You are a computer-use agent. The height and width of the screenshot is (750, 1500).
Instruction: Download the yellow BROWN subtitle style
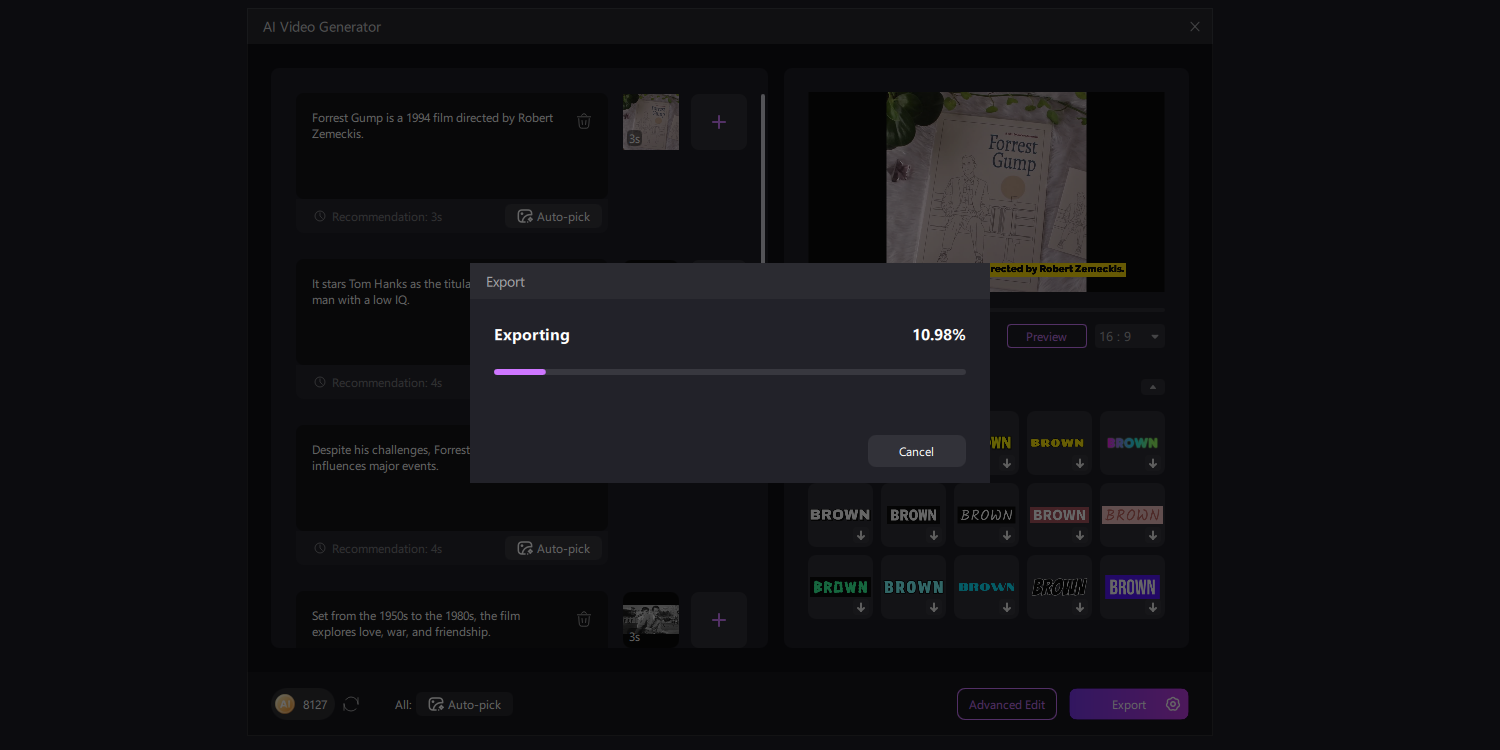[x=1080, y=464]
